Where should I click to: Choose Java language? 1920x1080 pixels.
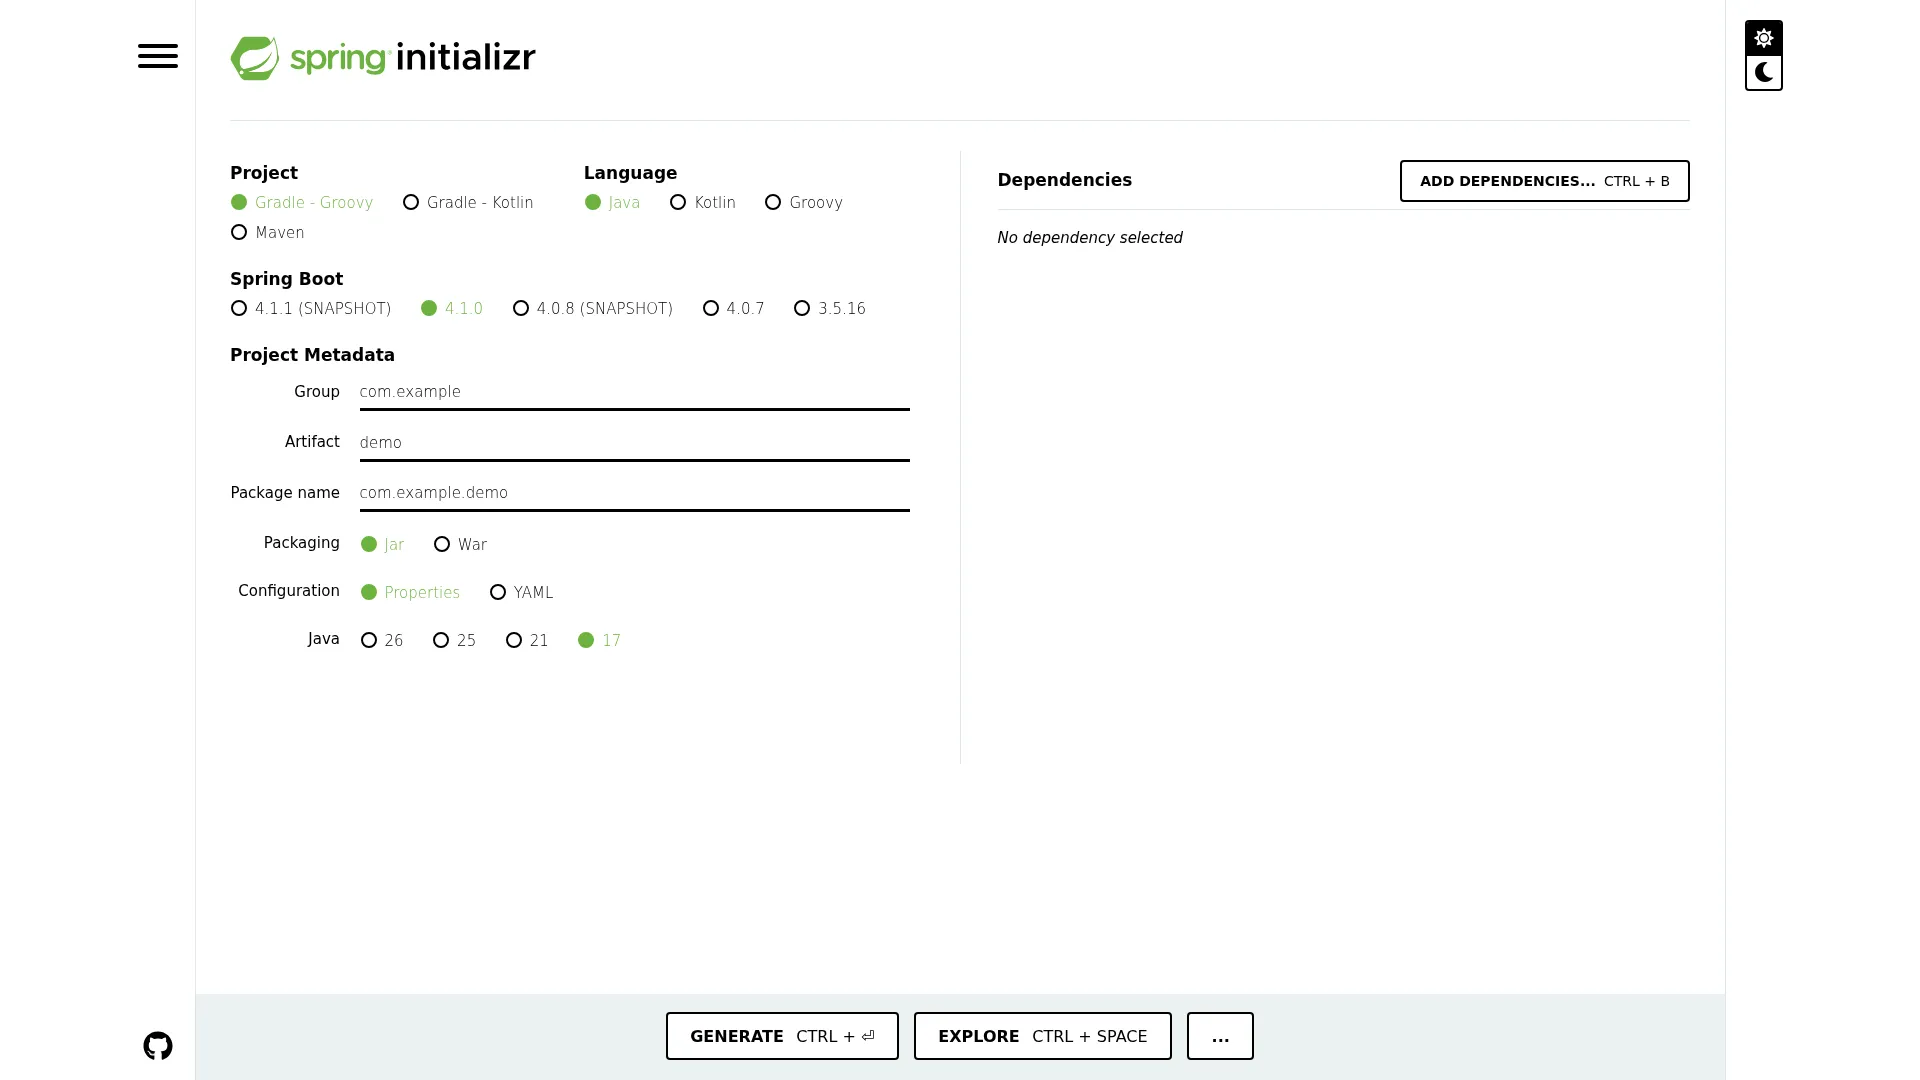point(612,202)
